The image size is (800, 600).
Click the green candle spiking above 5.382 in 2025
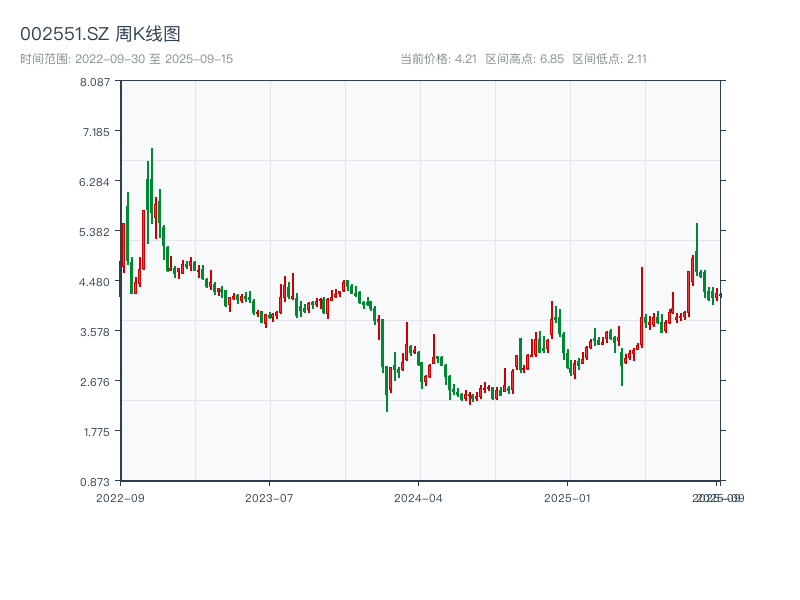[x=697, y=249]
